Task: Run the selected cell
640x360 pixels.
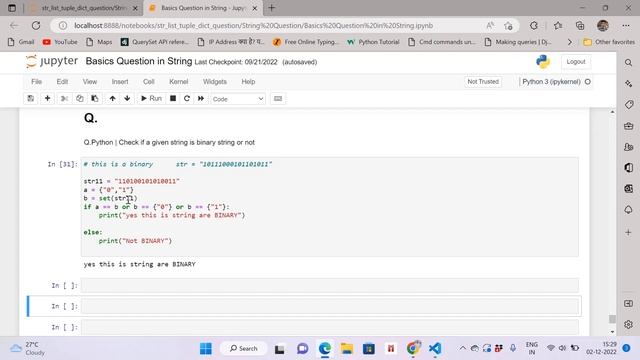Action: click(151, 99)
